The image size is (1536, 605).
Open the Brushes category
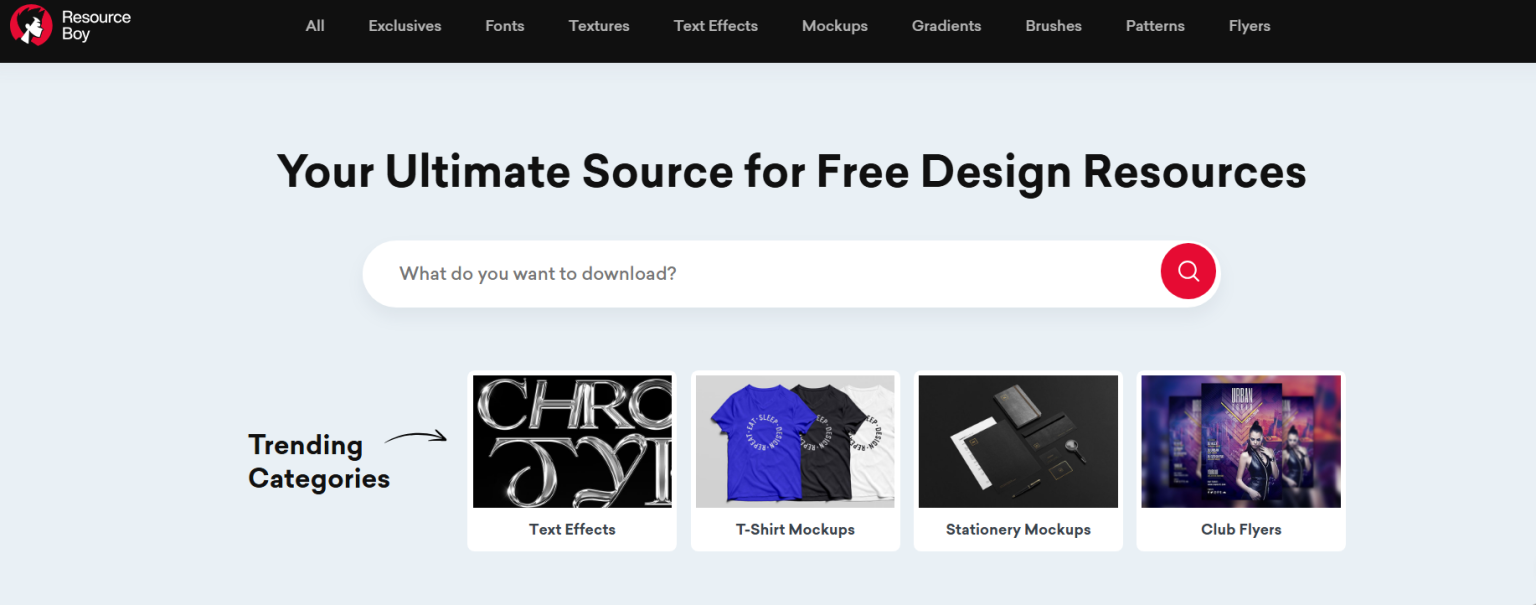(x=1053, y=26)
